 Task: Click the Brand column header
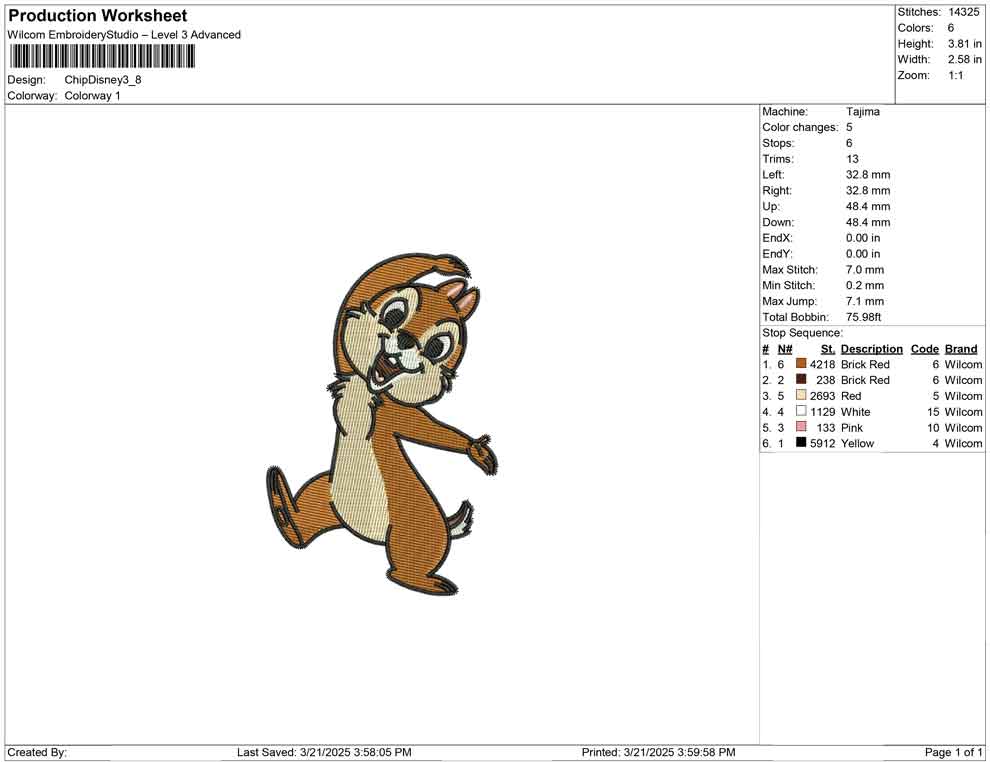(961, 348)
